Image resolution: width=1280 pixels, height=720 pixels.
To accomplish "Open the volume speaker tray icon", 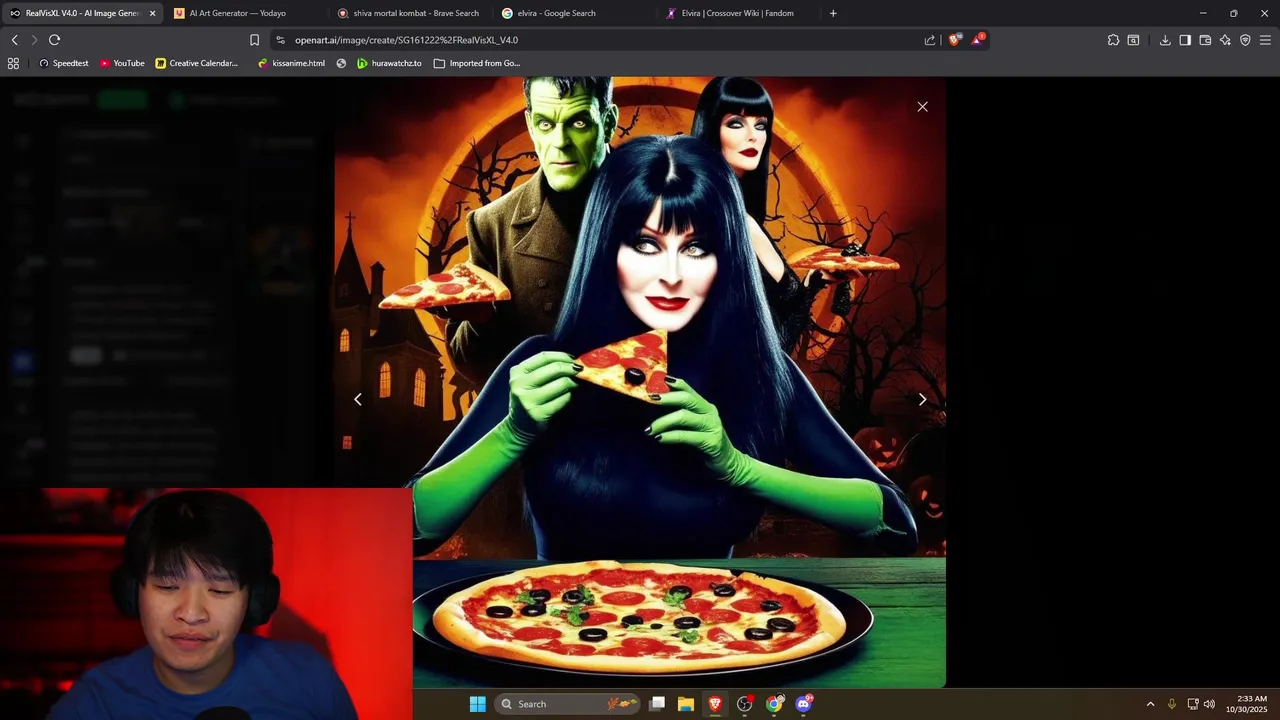I will pyautogui.click(x=1209, y=704).
